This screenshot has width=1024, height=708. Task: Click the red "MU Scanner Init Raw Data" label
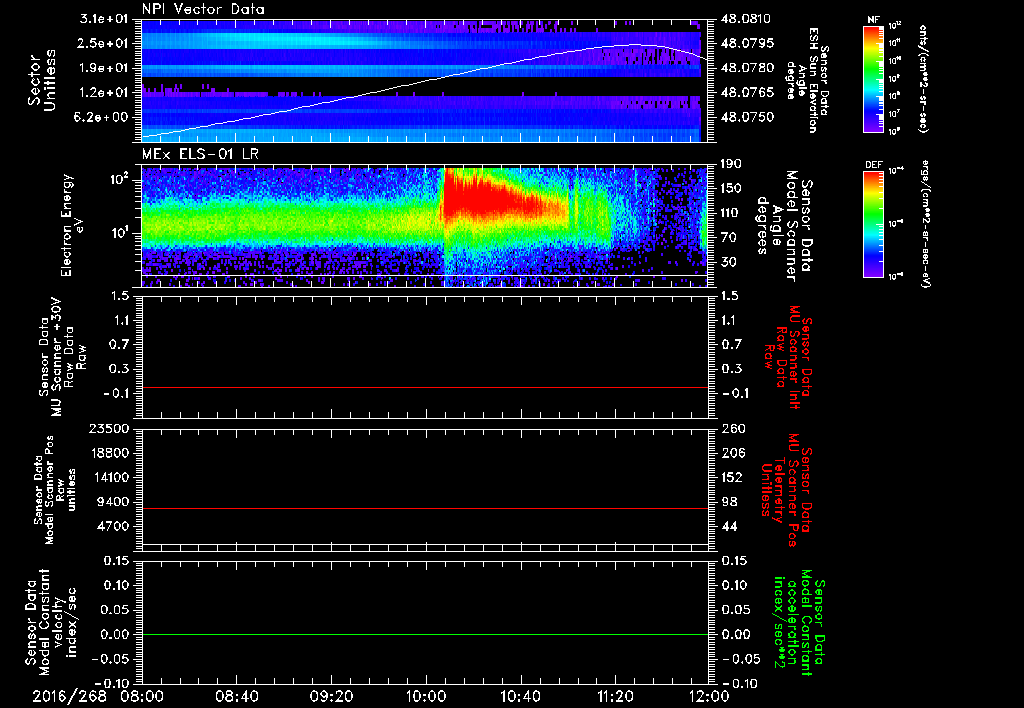pyautogui.click(x=788, y=357)
